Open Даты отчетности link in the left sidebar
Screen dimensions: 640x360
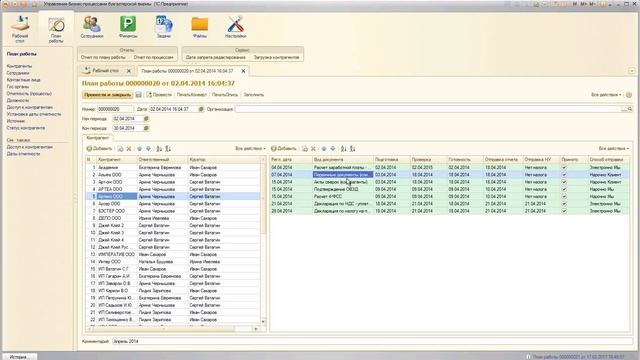coord(23,154)
